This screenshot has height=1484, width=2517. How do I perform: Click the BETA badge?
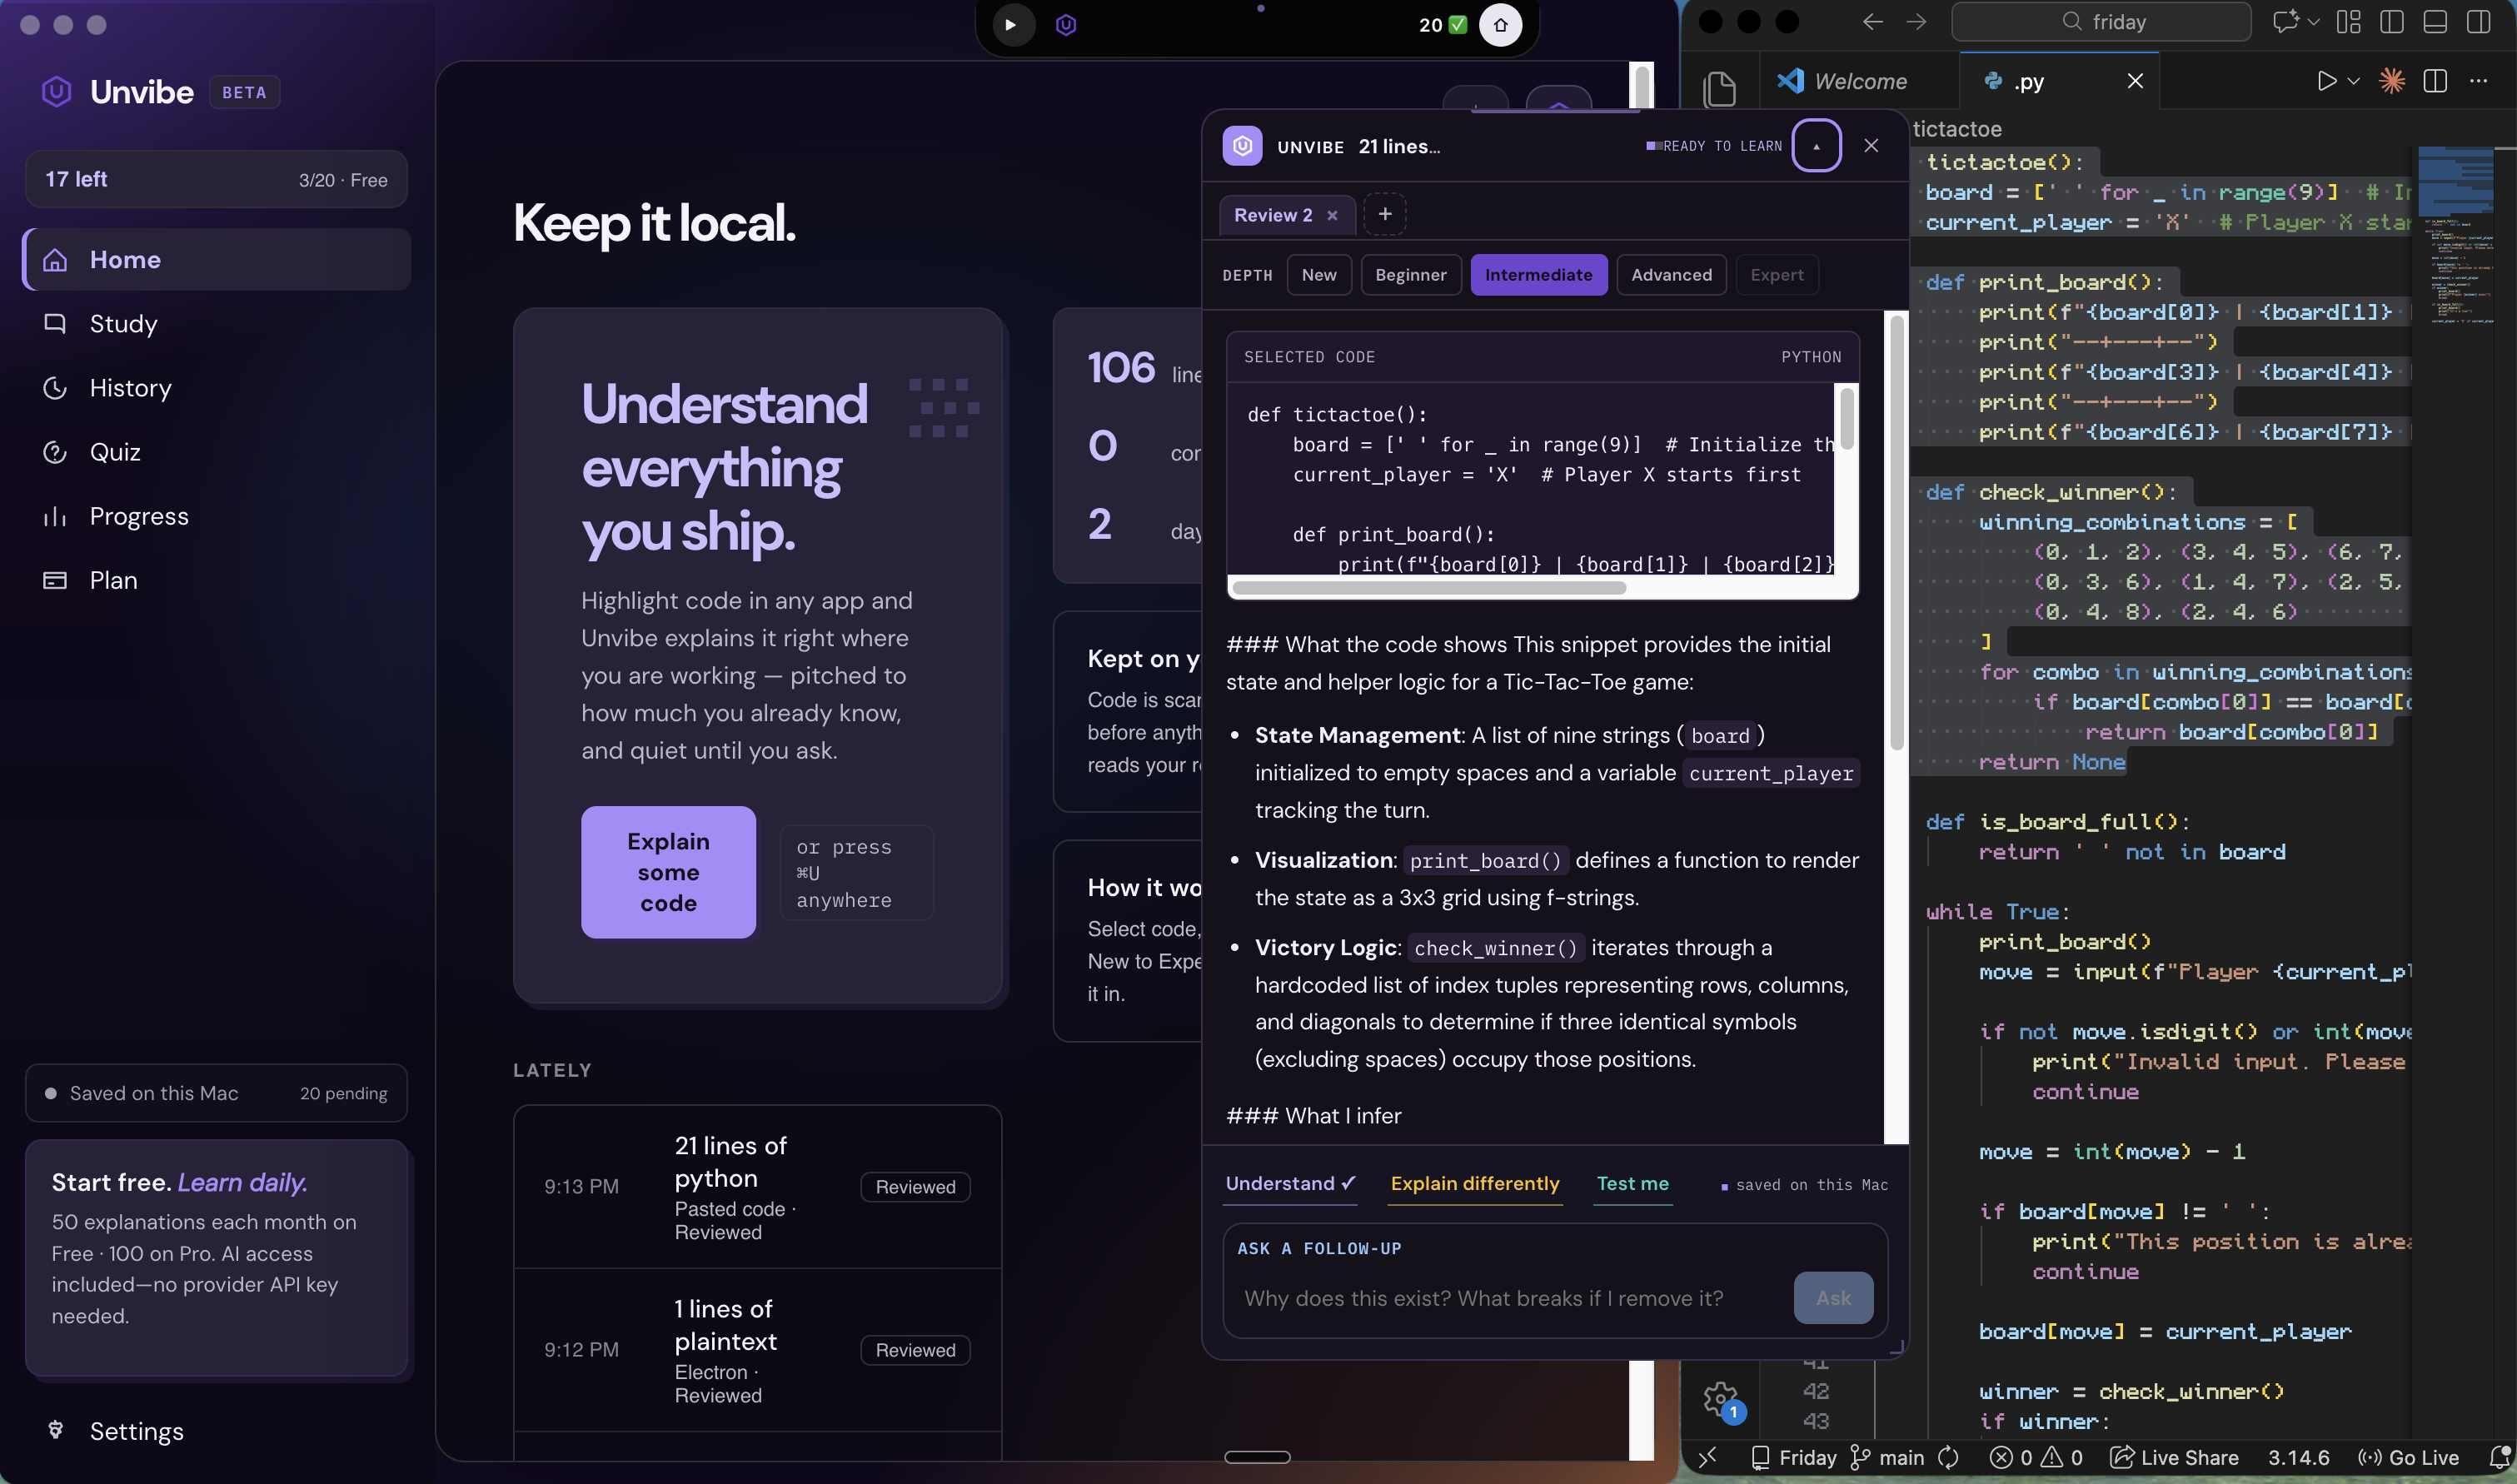click(x=244, y=92)
